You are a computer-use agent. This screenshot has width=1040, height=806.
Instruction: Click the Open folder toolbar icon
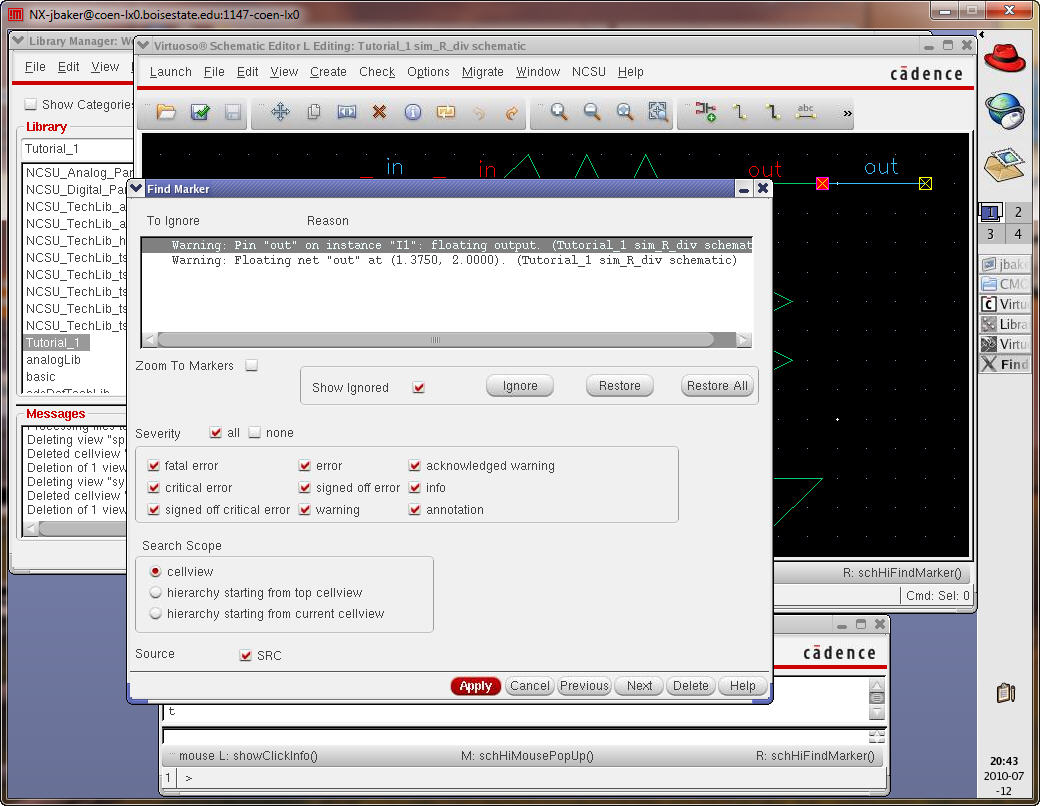pos(166,112)
